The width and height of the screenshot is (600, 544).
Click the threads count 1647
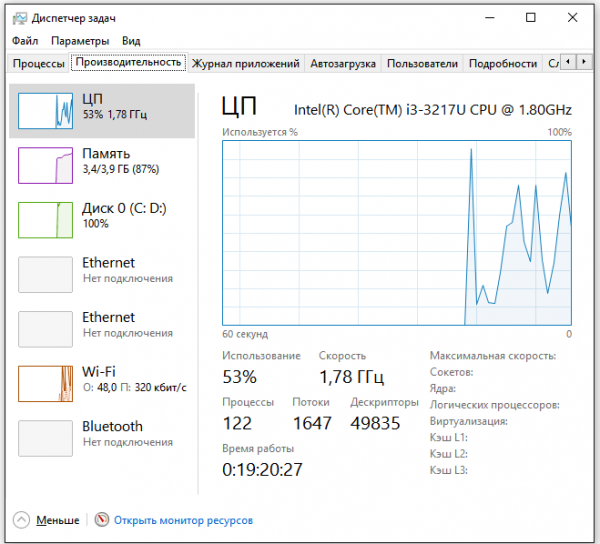coord(312,423)
